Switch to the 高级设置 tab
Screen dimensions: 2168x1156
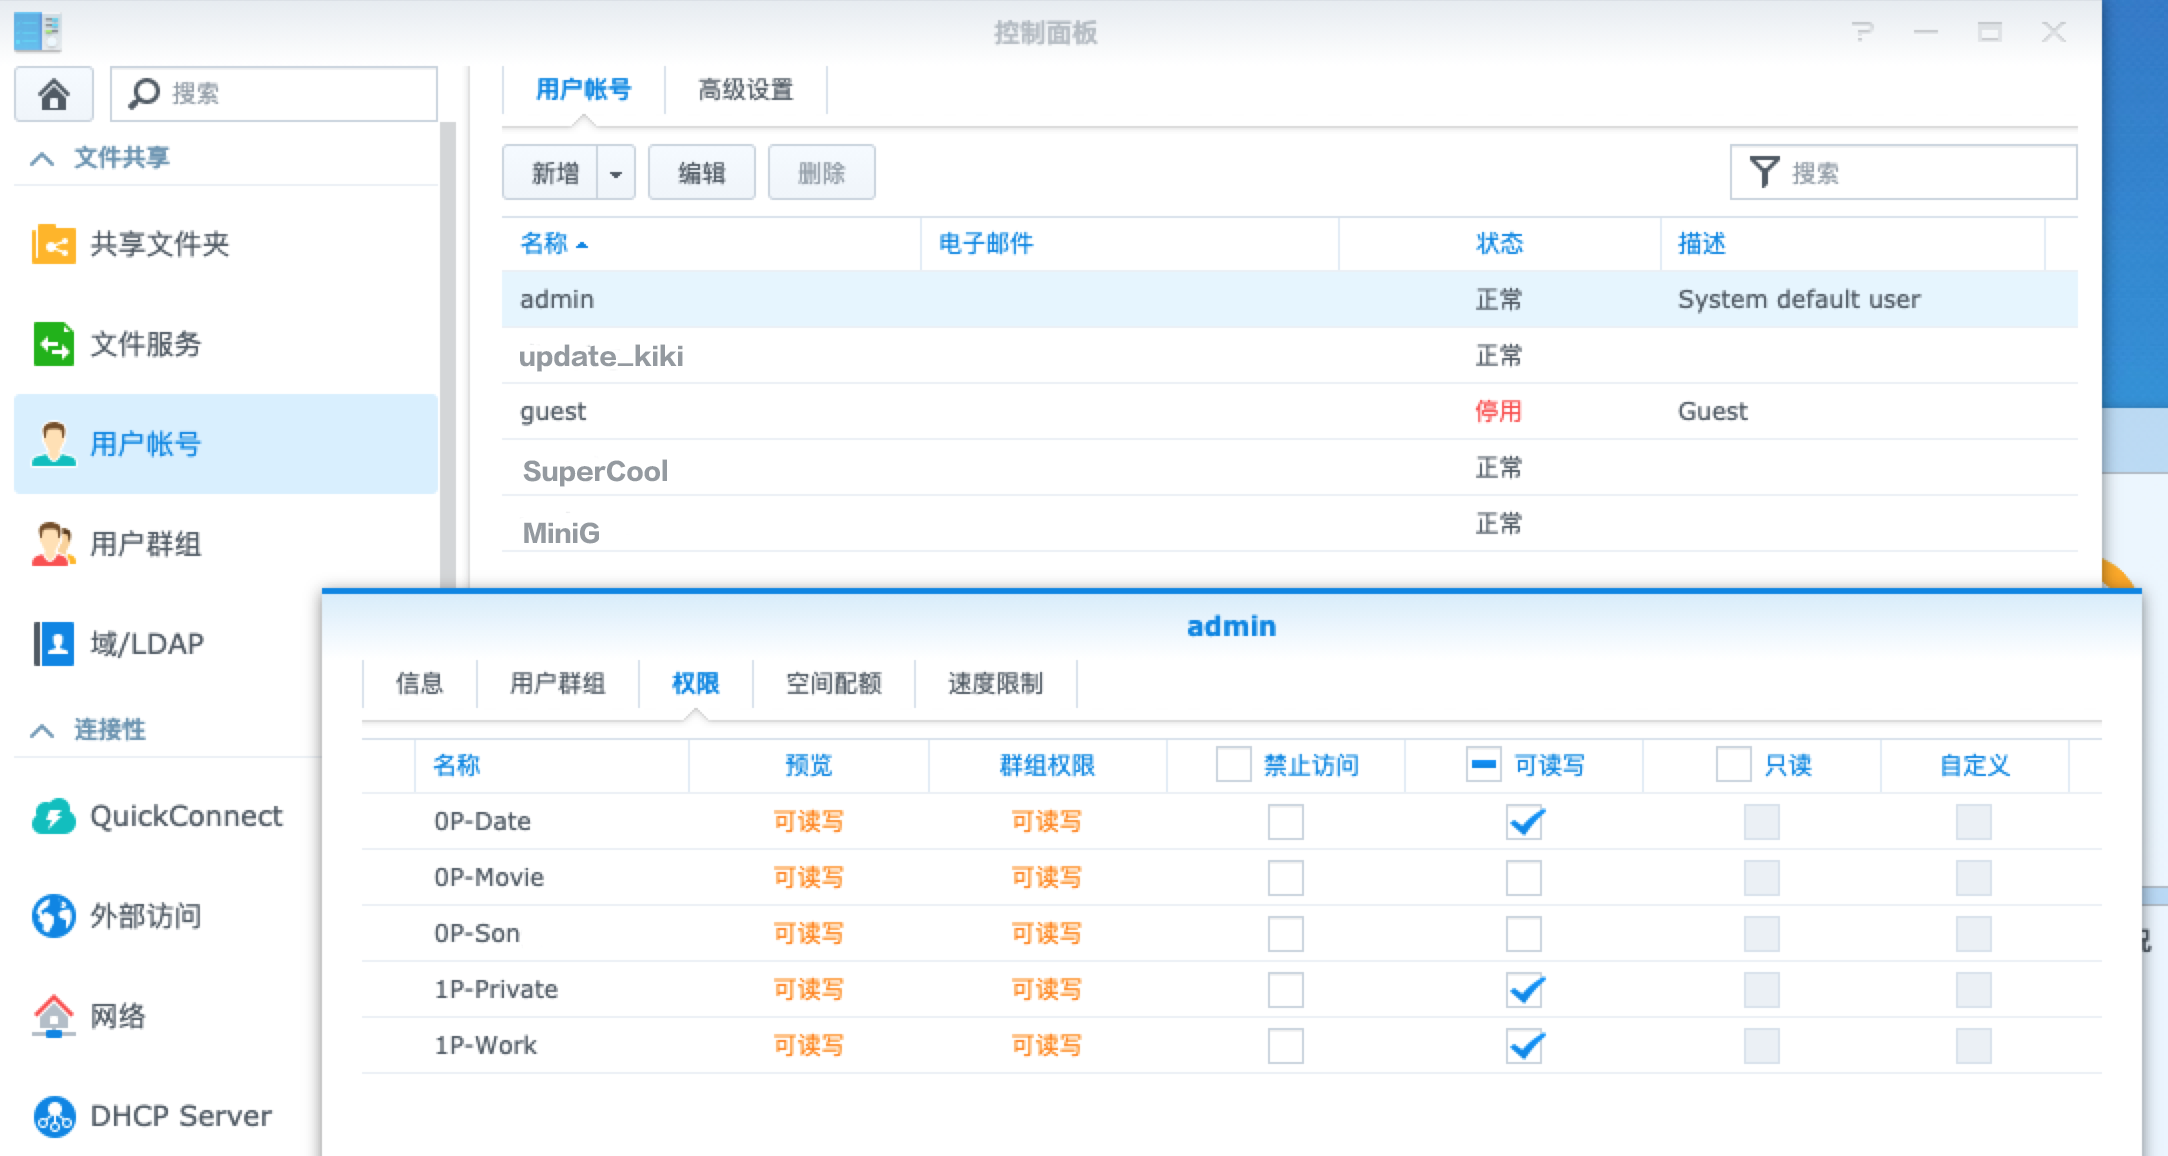pyautogui.click(x=746, y=89)
